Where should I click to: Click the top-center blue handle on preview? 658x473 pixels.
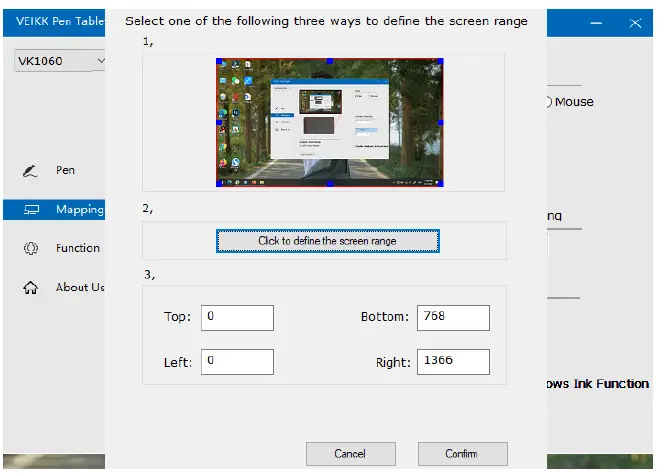click(x=330, y=61)
